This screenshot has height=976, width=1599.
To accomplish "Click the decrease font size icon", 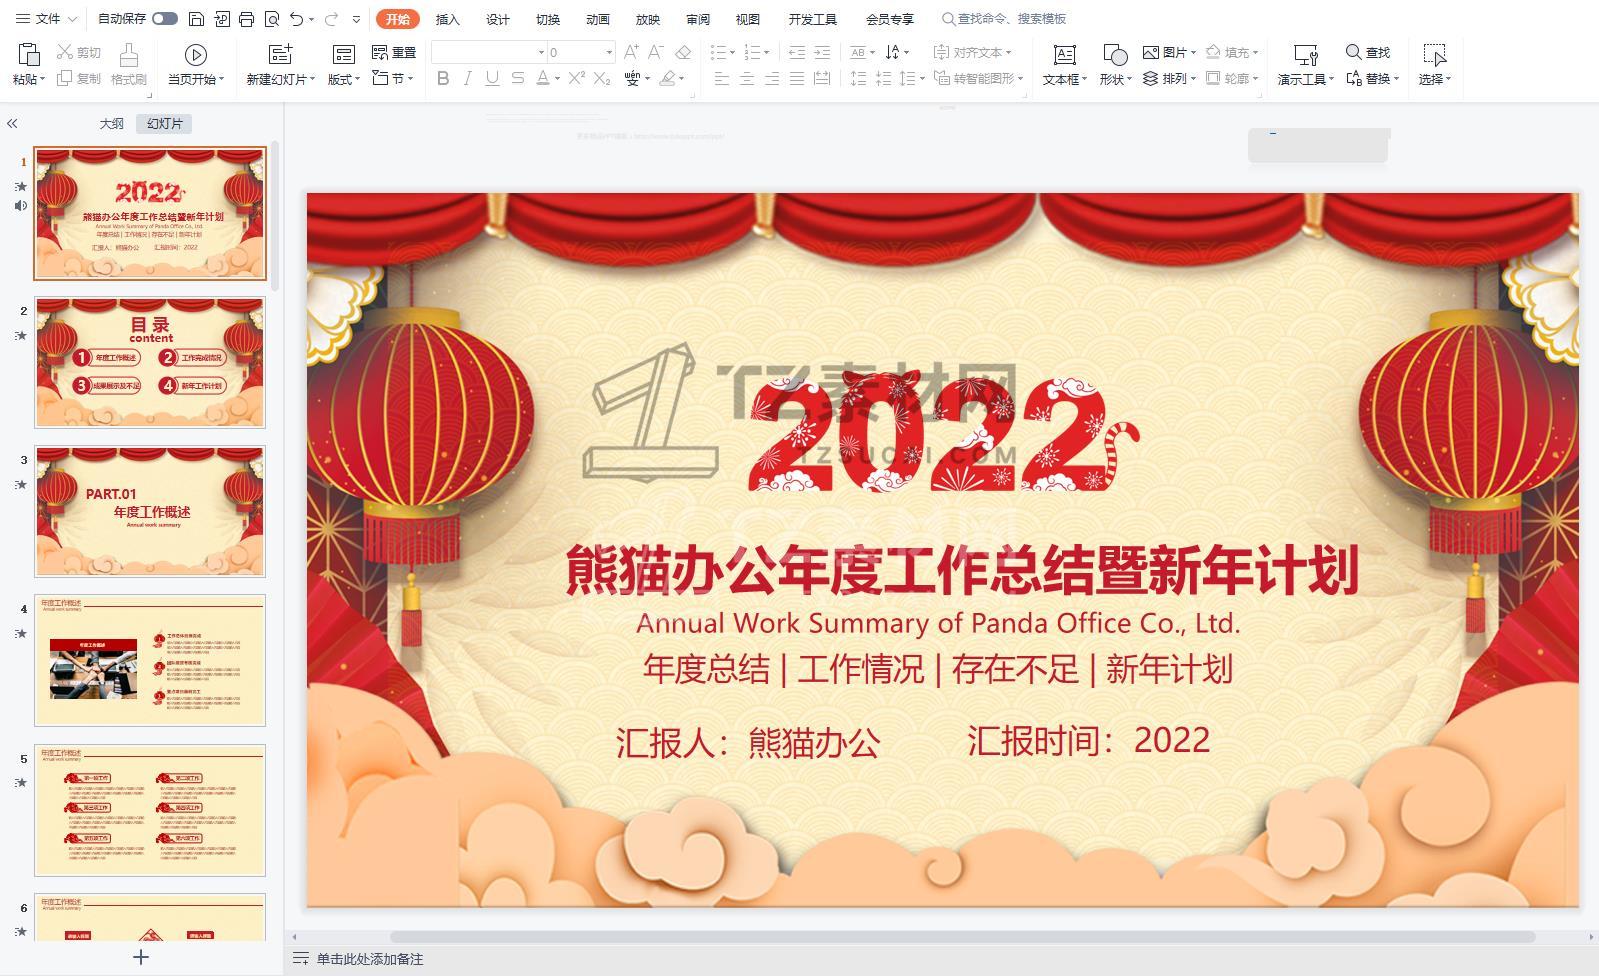I will pyautogui.click(x=656, y=52).
